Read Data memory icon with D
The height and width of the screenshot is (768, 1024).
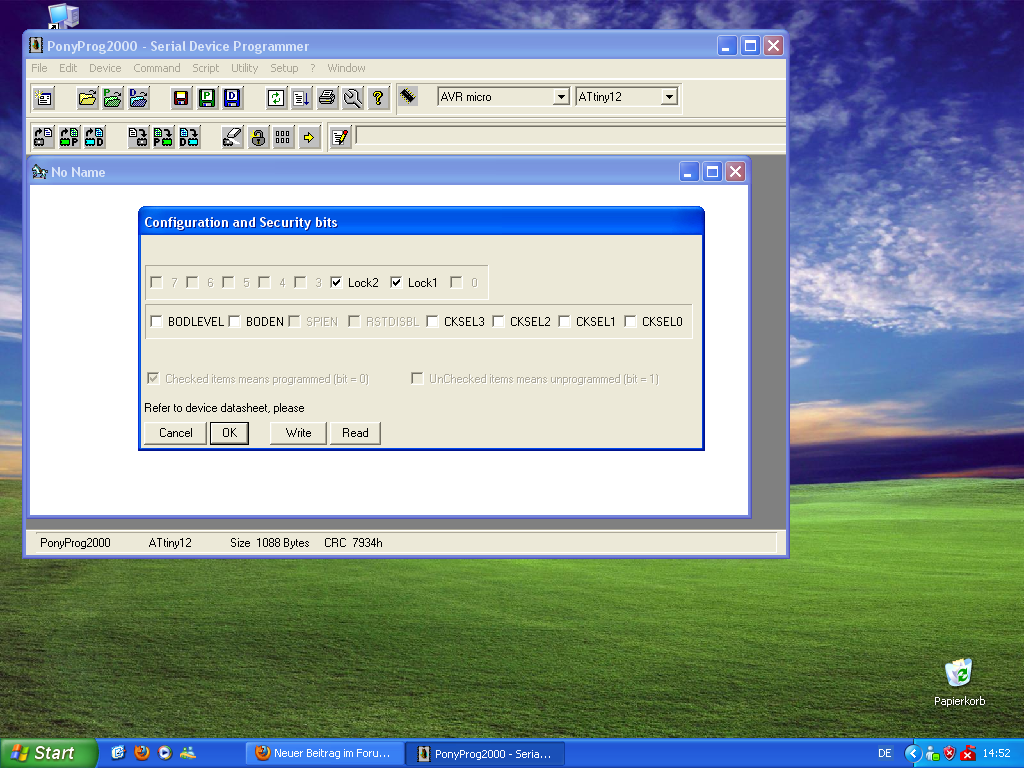[x=95, y=137]
